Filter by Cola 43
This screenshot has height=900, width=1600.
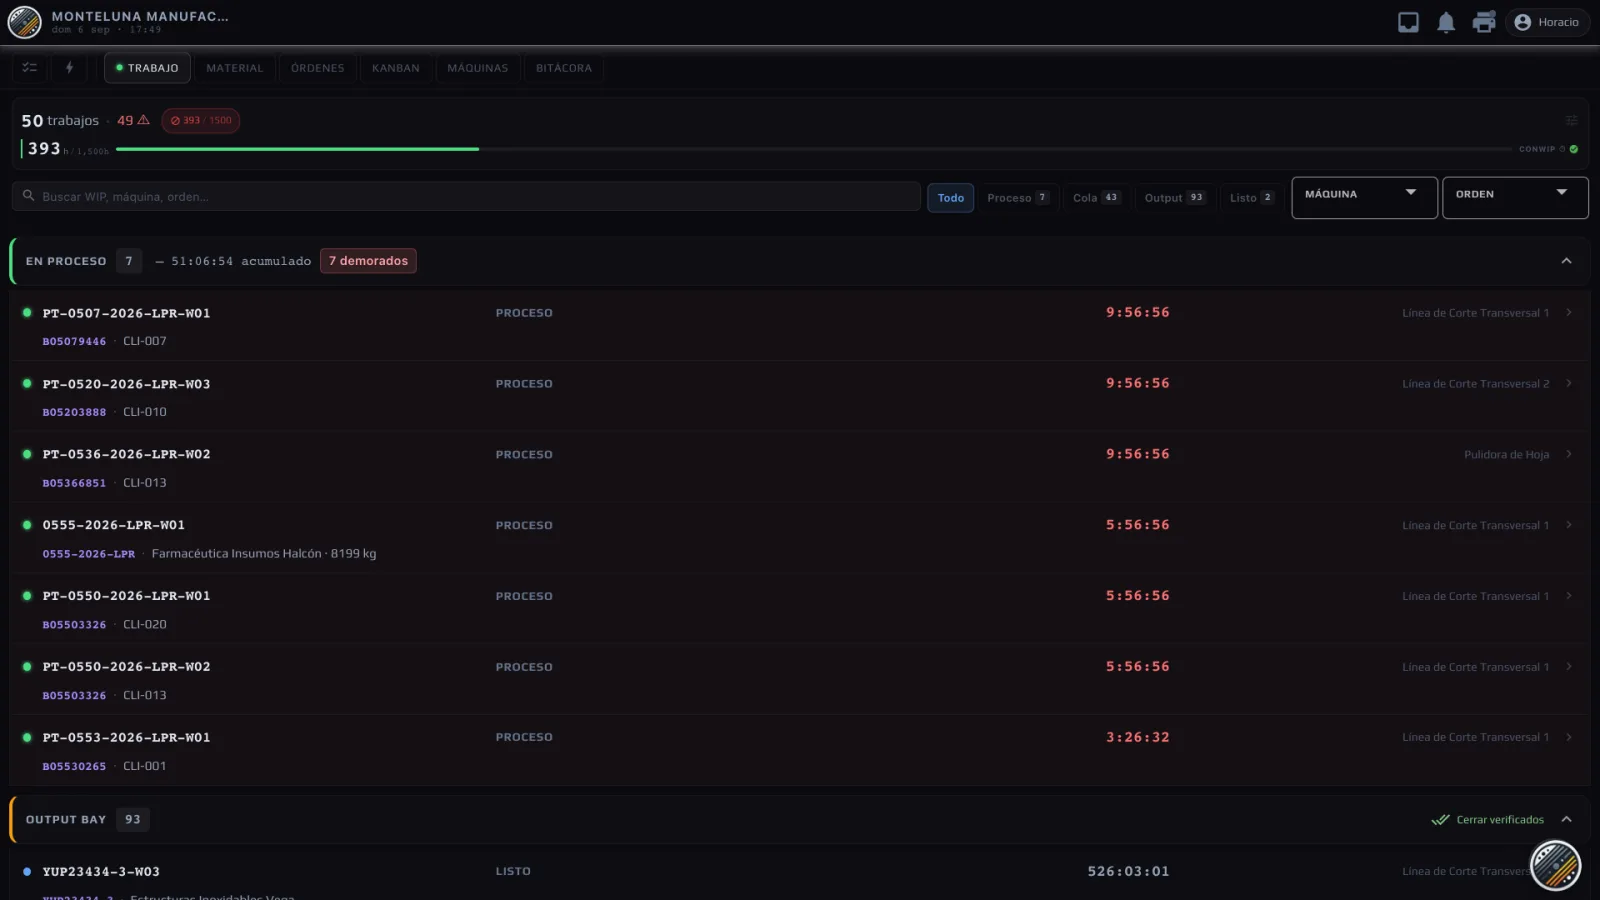click(x=1096, y=198)
